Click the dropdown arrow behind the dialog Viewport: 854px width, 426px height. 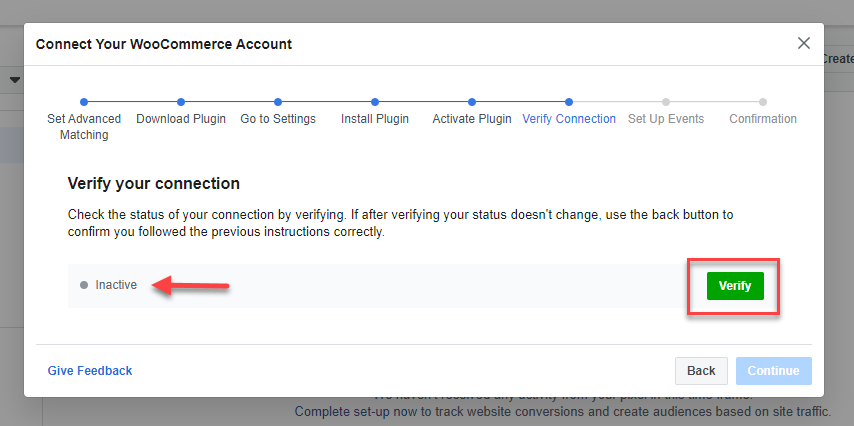click(x=15, y=80)
